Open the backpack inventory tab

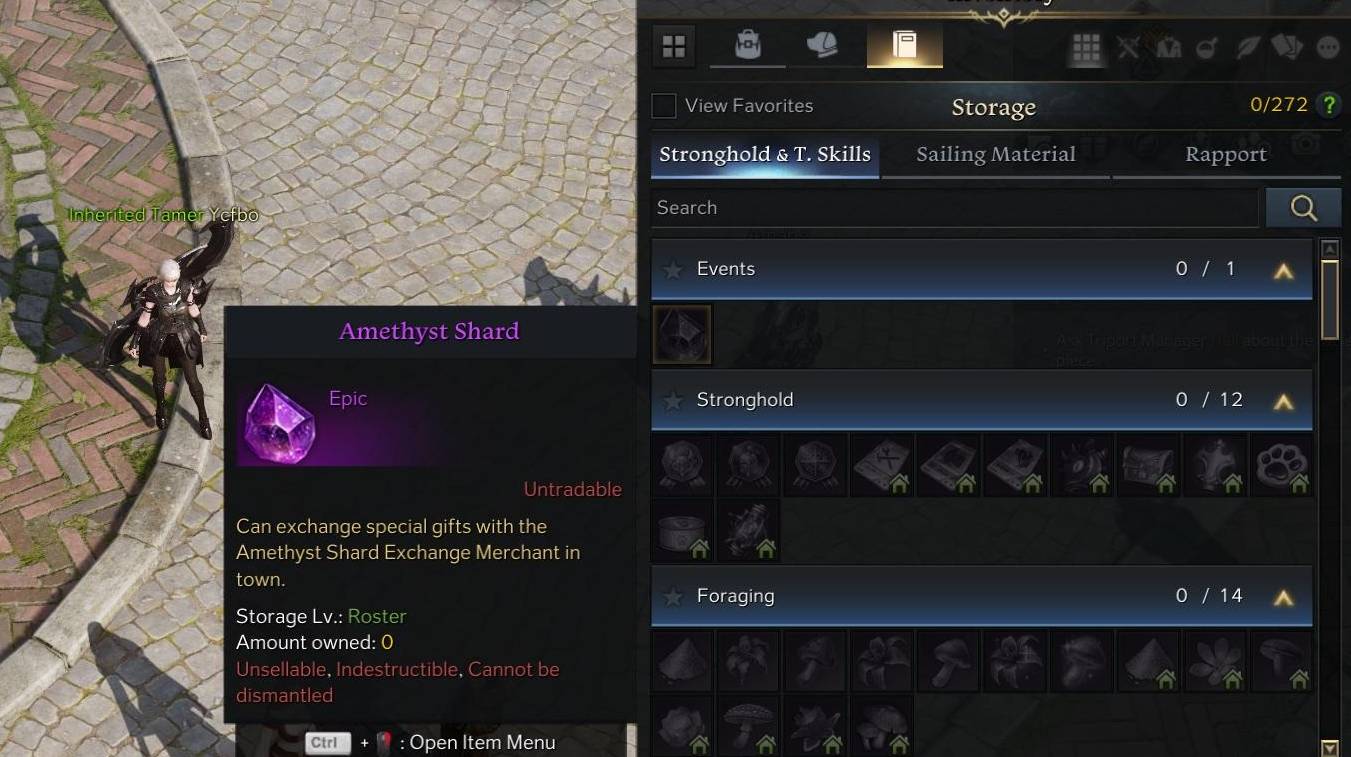(747, 45)
